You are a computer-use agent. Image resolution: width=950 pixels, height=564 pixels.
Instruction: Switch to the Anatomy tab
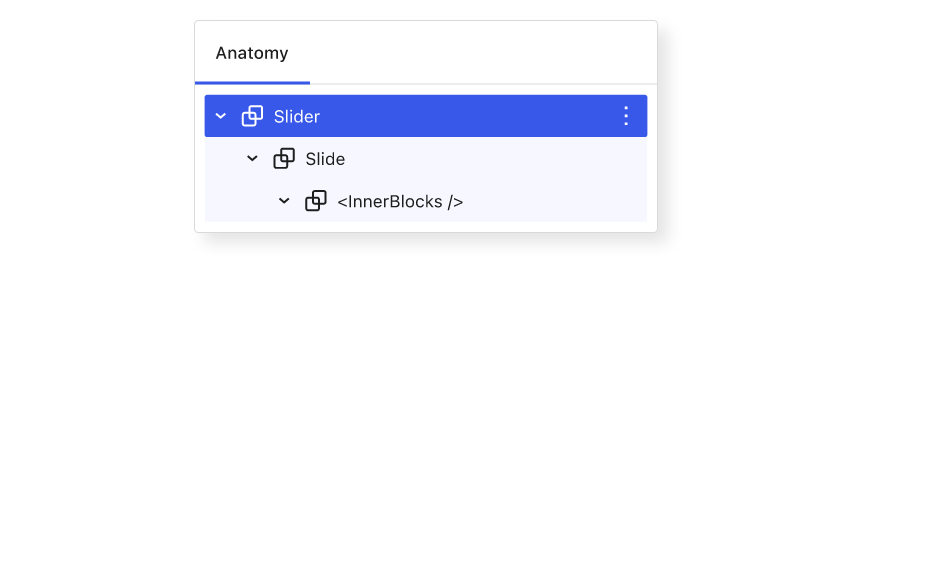(x=252, y=53)
